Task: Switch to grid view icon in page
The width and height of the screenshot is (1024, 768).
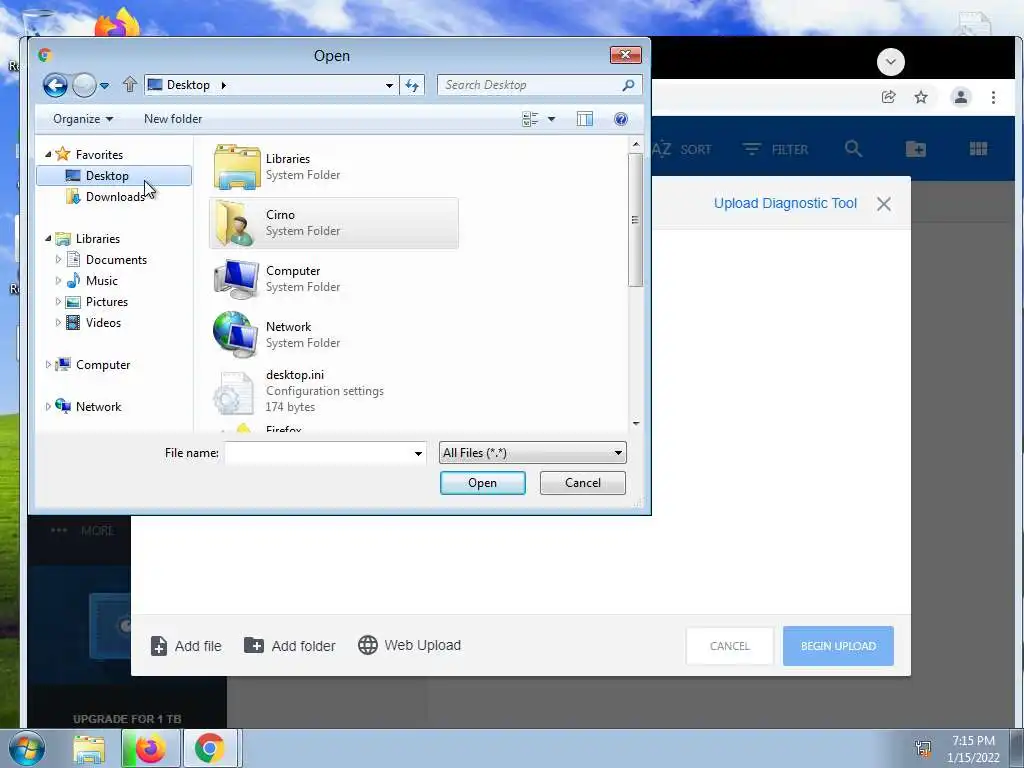Action: [978, 149]
